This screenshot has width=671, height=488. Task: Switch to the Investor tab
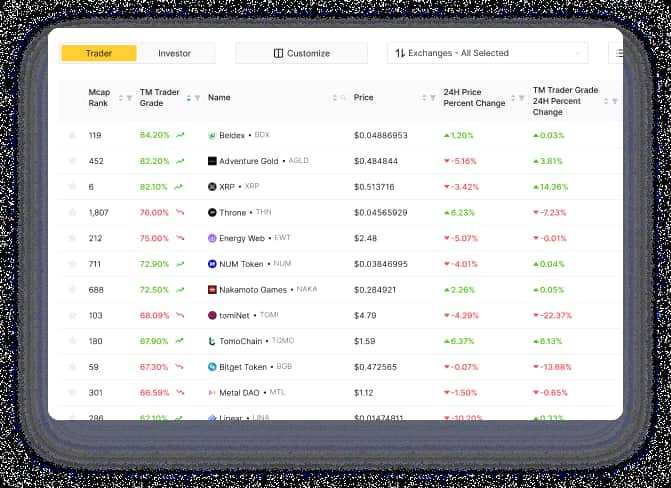[175, 54]
